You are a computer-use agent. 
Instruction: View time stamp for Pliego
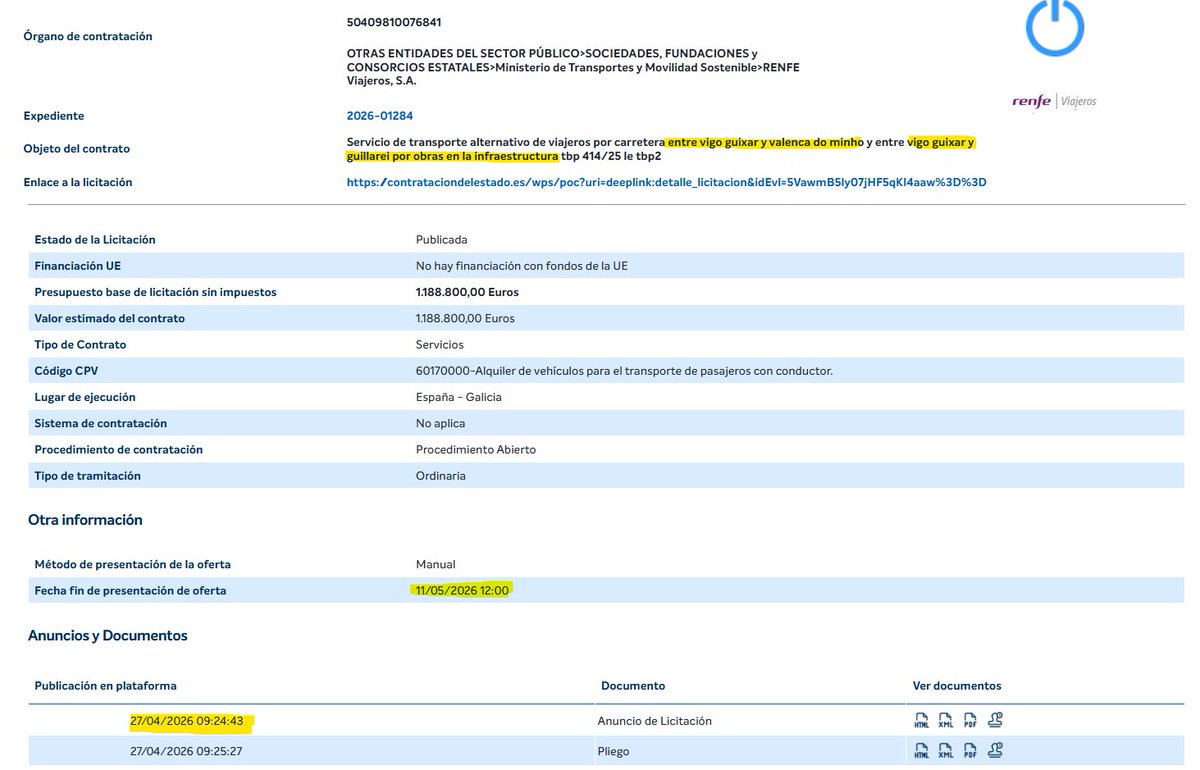995,750
